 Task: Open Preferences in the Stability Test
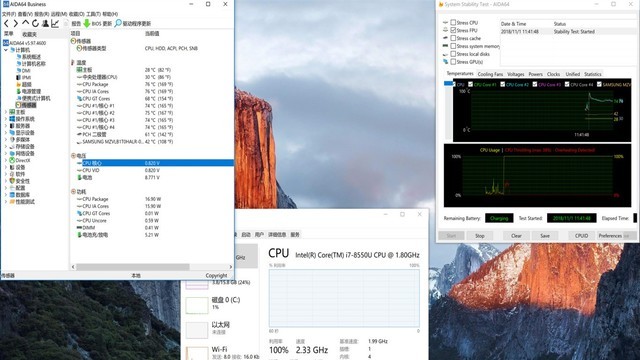(610, 236)
